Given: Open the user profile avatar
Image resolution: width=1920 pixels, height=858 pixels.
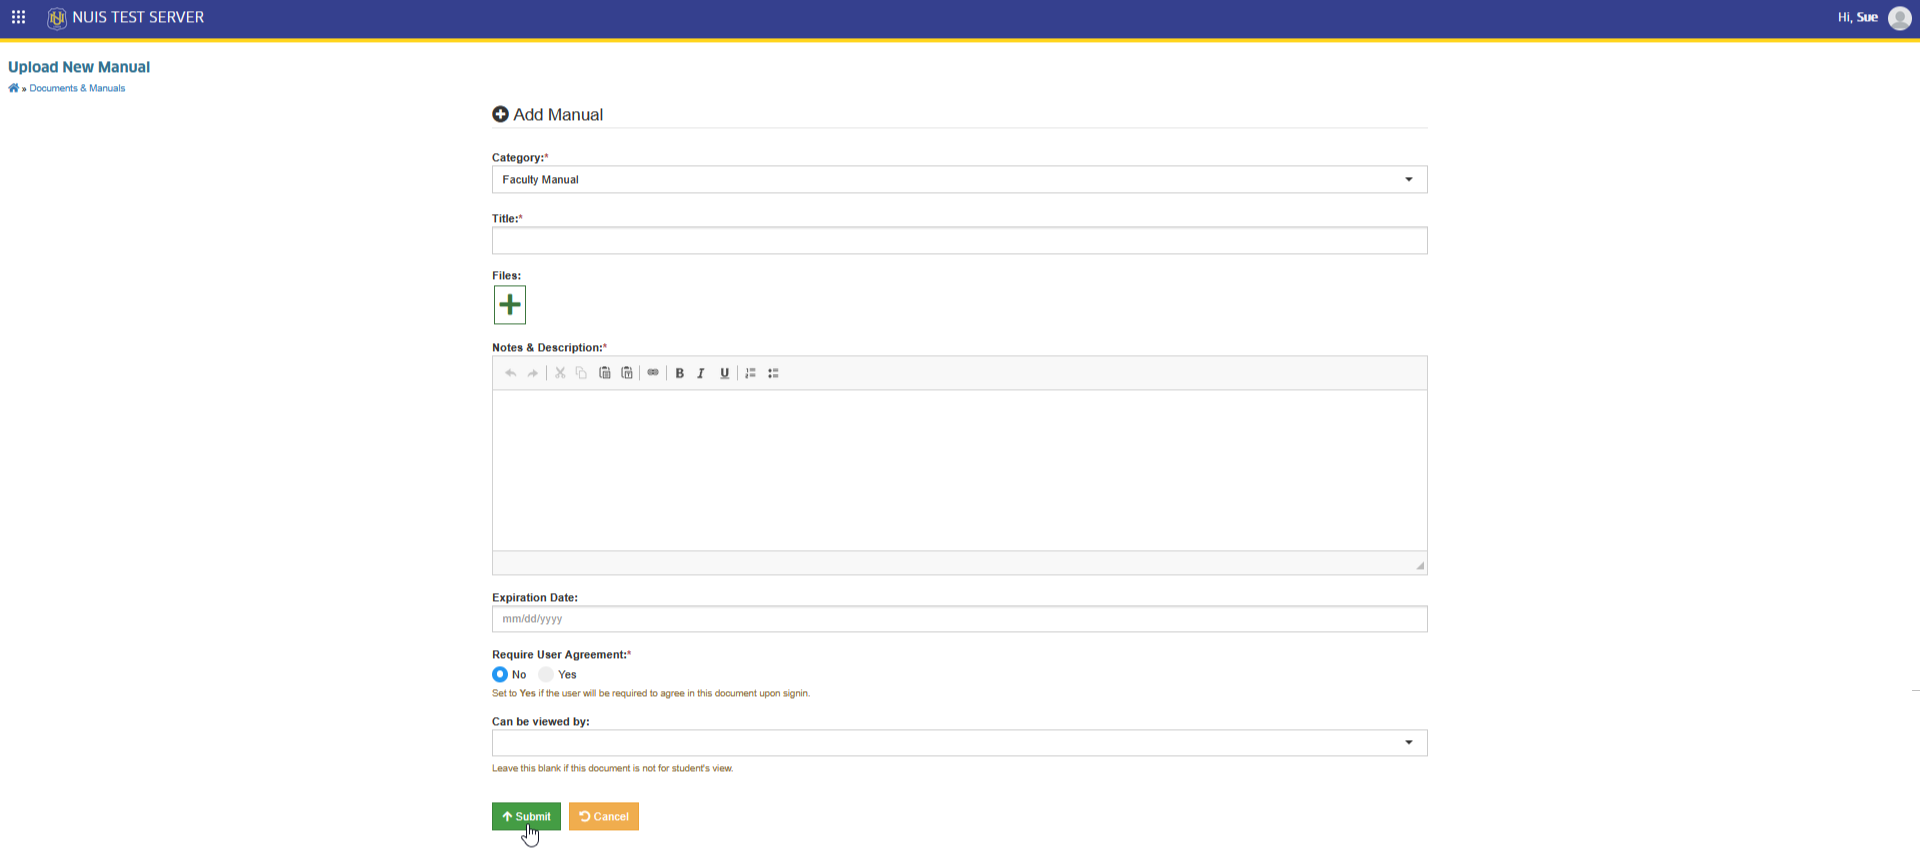Looking at the screenshot, I should click(x=1899, y=18).
